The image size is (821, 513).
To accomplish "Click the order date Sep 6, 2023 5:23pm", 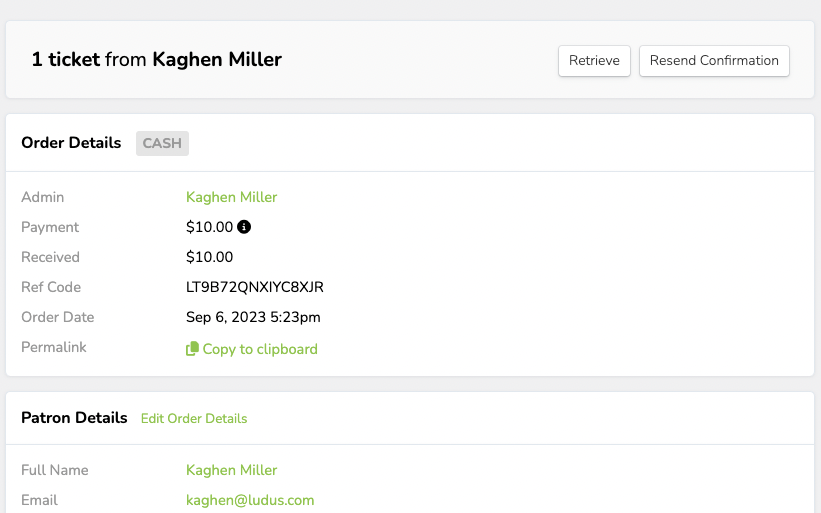I will pyautogui.click(x=253, y=317).
